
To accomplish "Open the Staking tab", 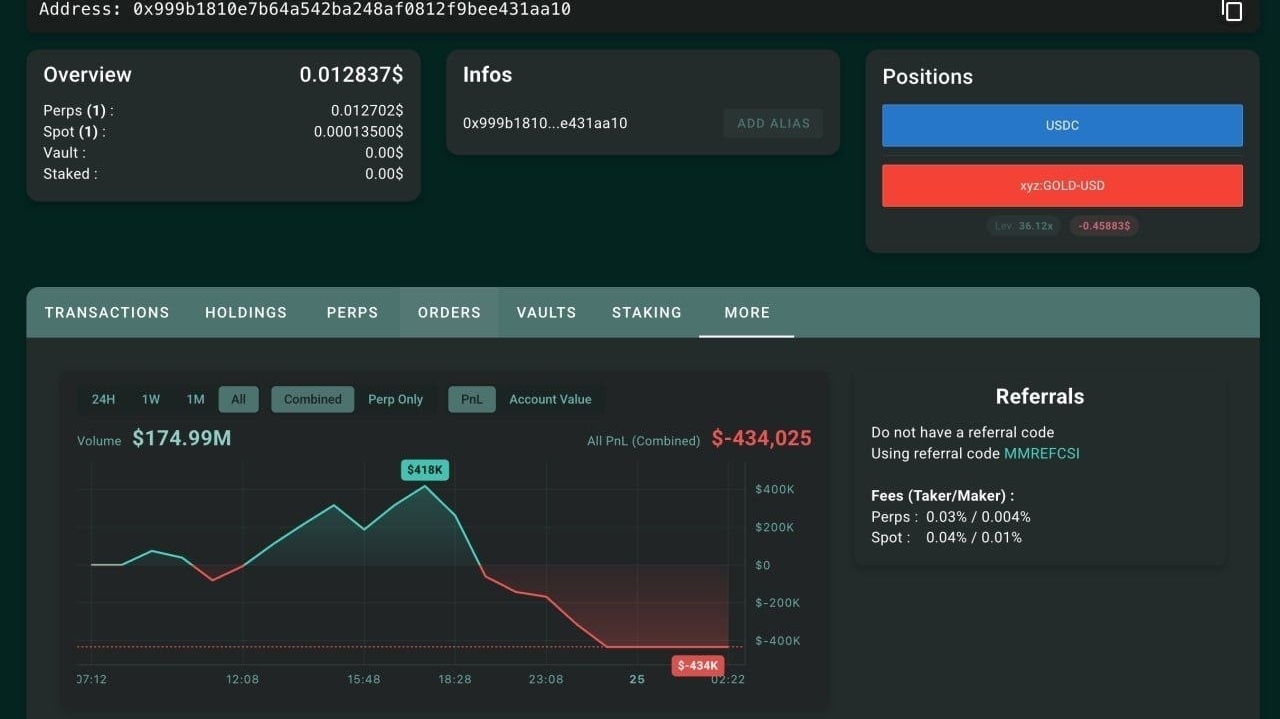I will point(646,312).
